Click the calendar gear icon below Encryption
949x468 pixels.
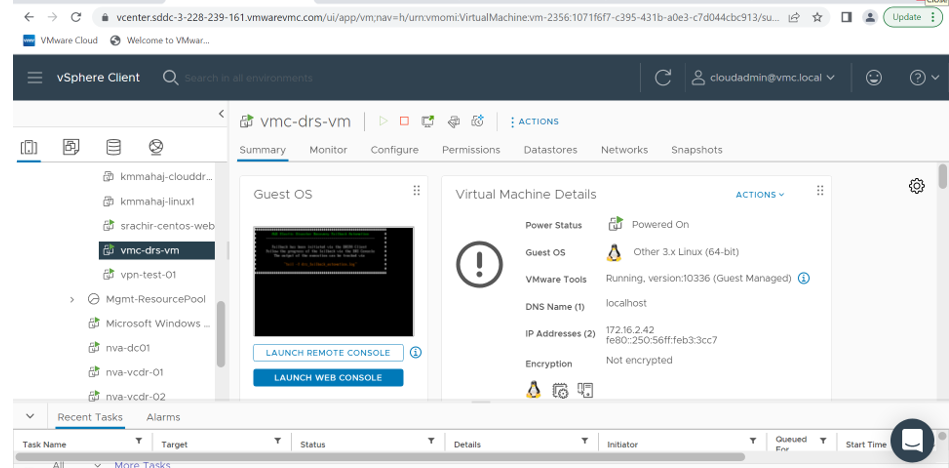pyautogui.click(x=560, y=391)
